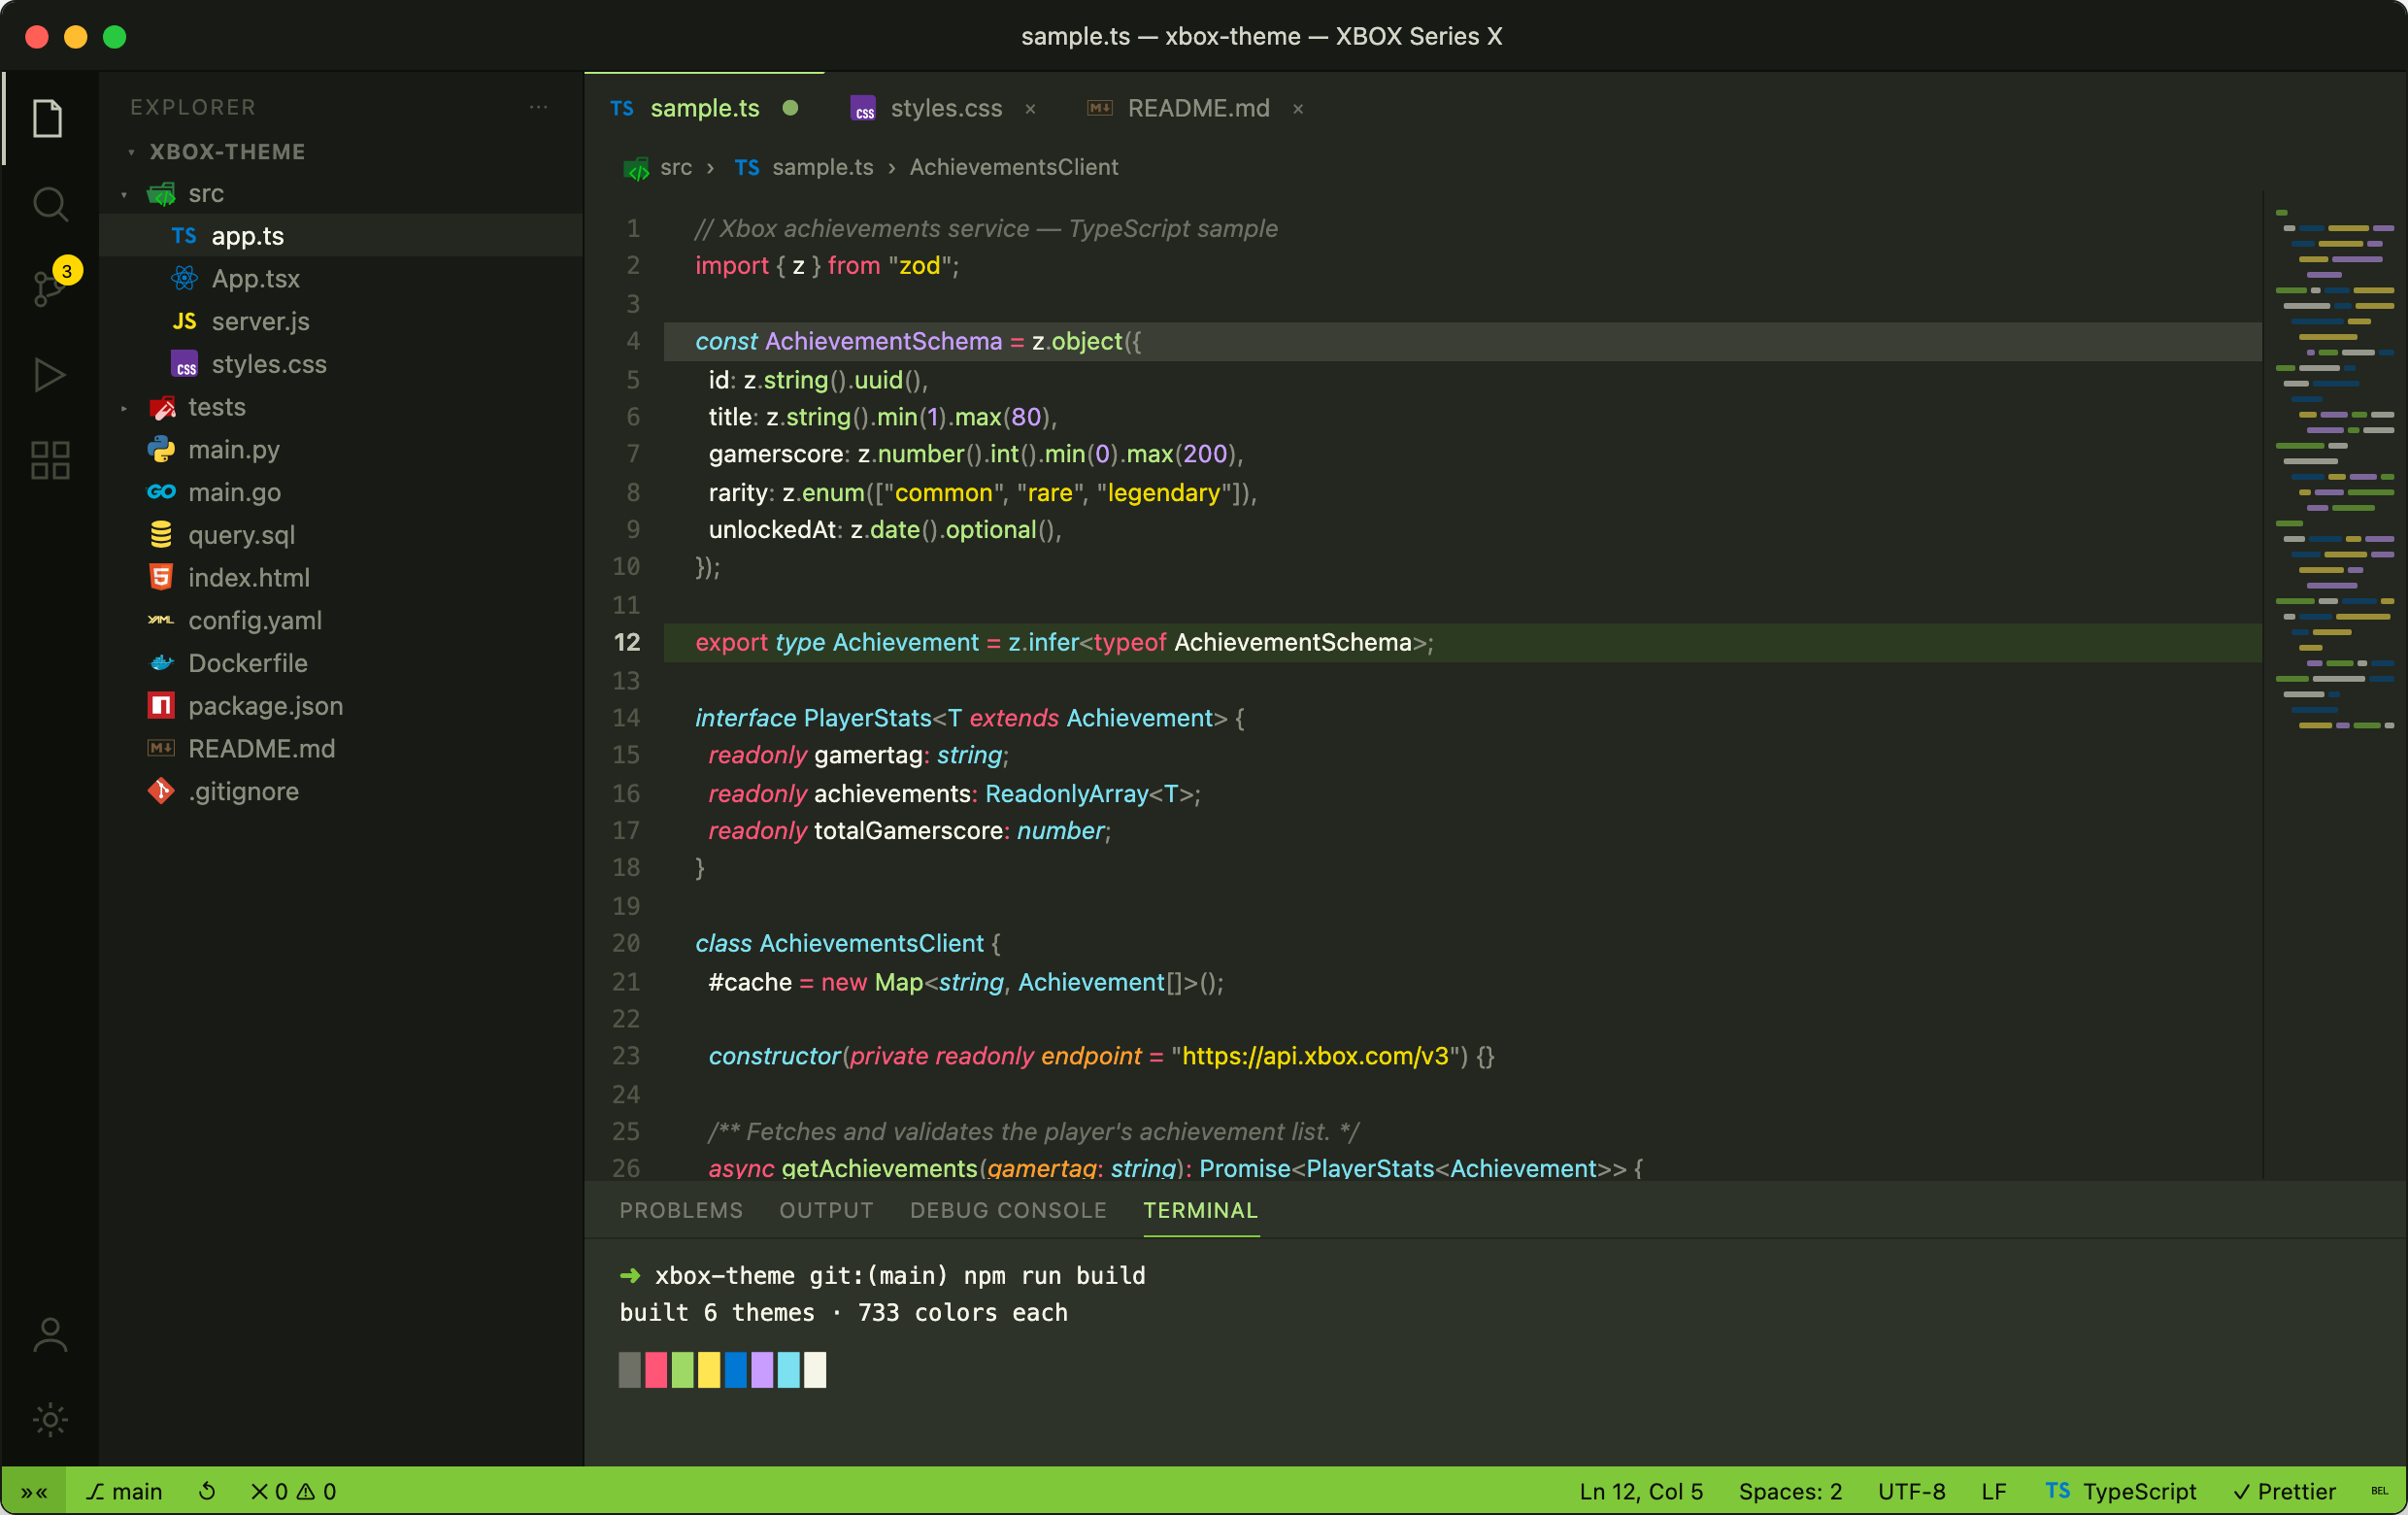This screenshot has width=2408, height=1515.
Task: Open the Extensions view
Action: coord(48,460)
